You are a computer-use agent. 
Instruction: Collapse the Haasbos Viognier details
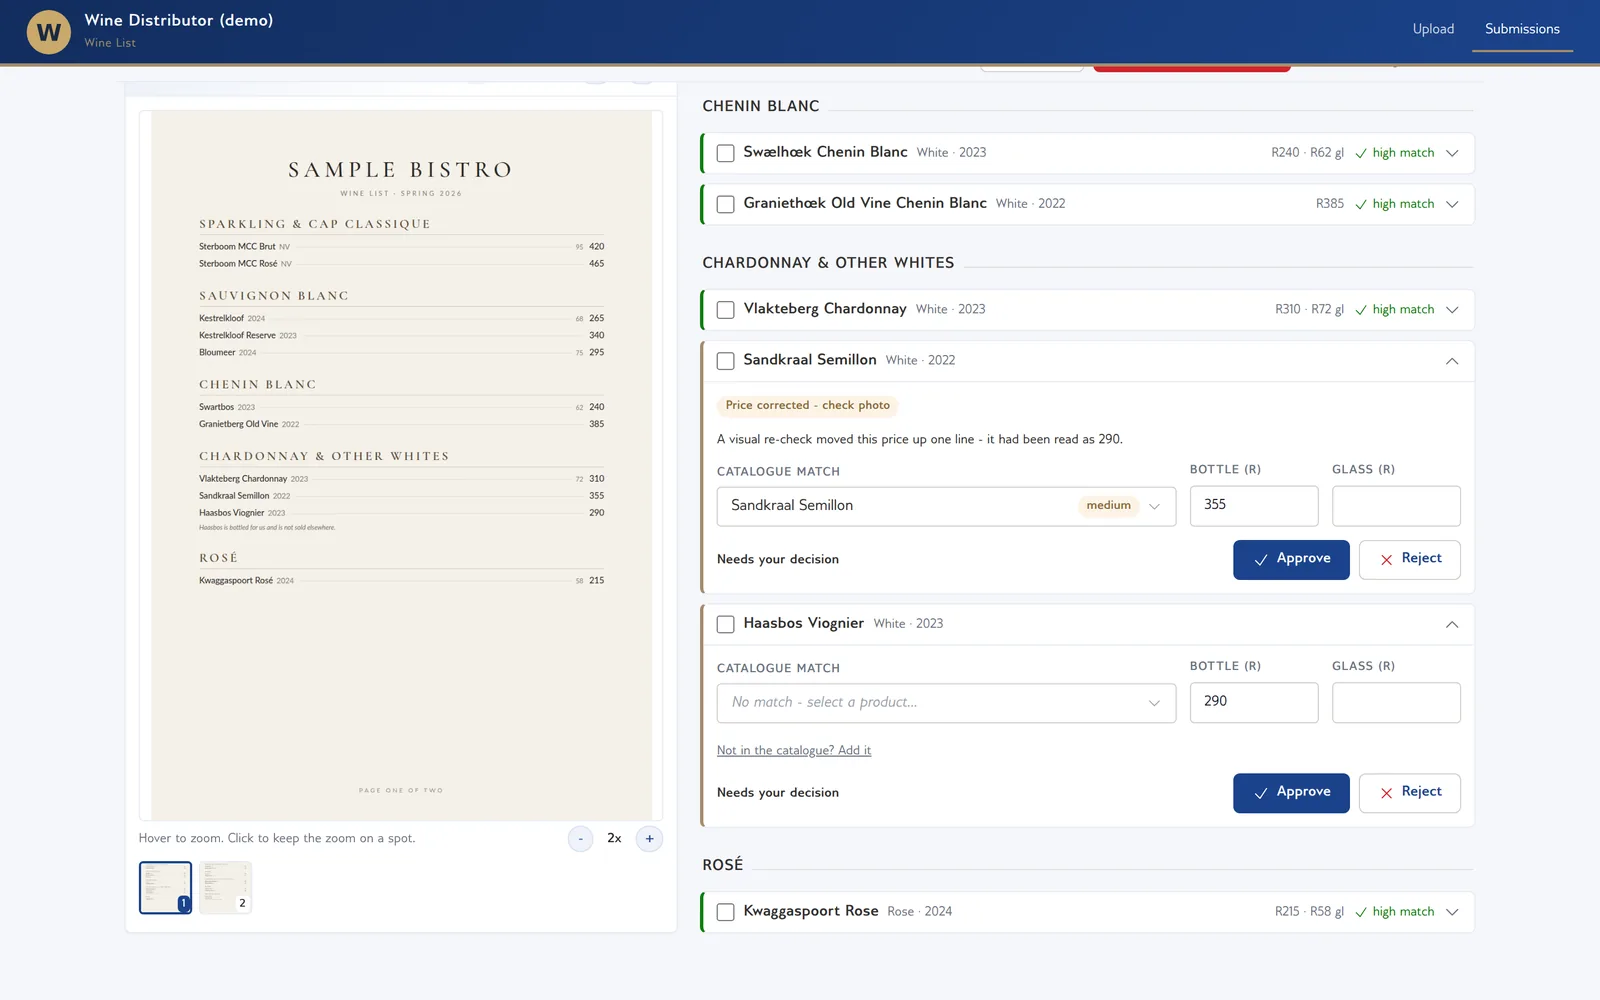(1452, 624)
